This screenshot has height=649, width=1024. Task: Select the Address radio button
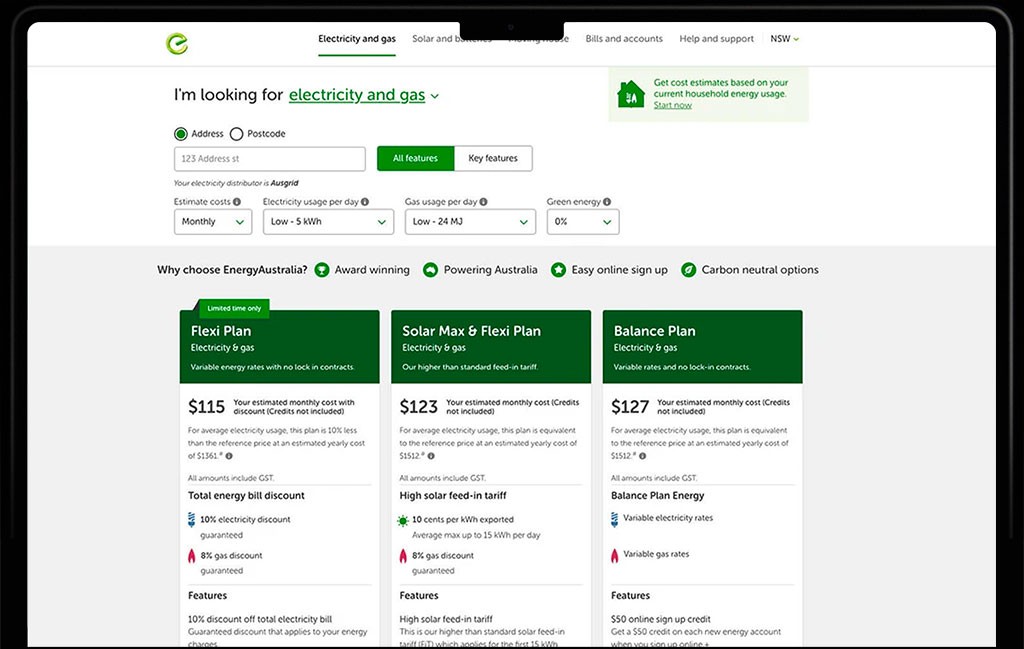tap(181, 134)
